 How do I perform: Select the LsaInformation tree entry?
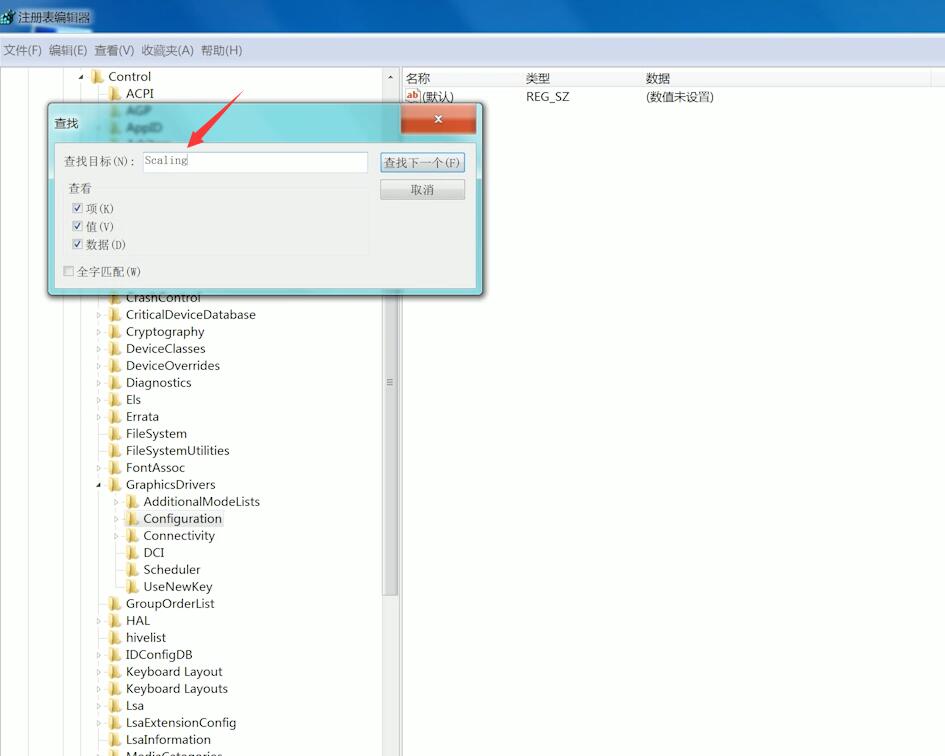coord(168,740)
